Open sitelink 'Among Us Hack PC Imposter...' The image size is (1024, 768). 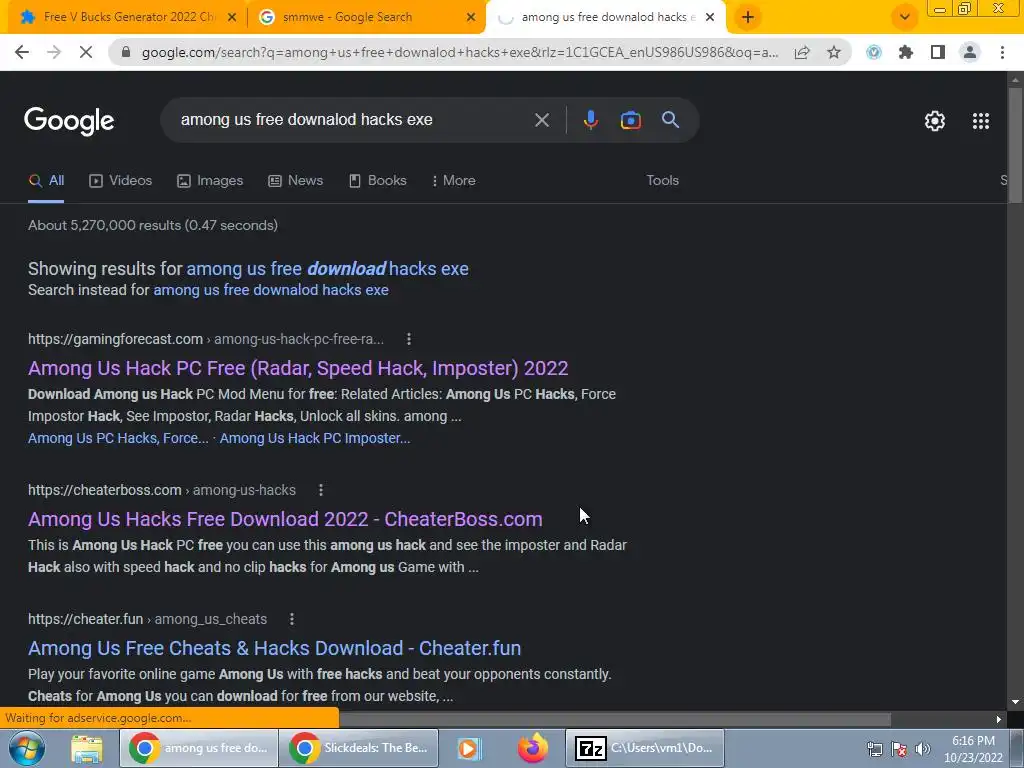point(315,438)
